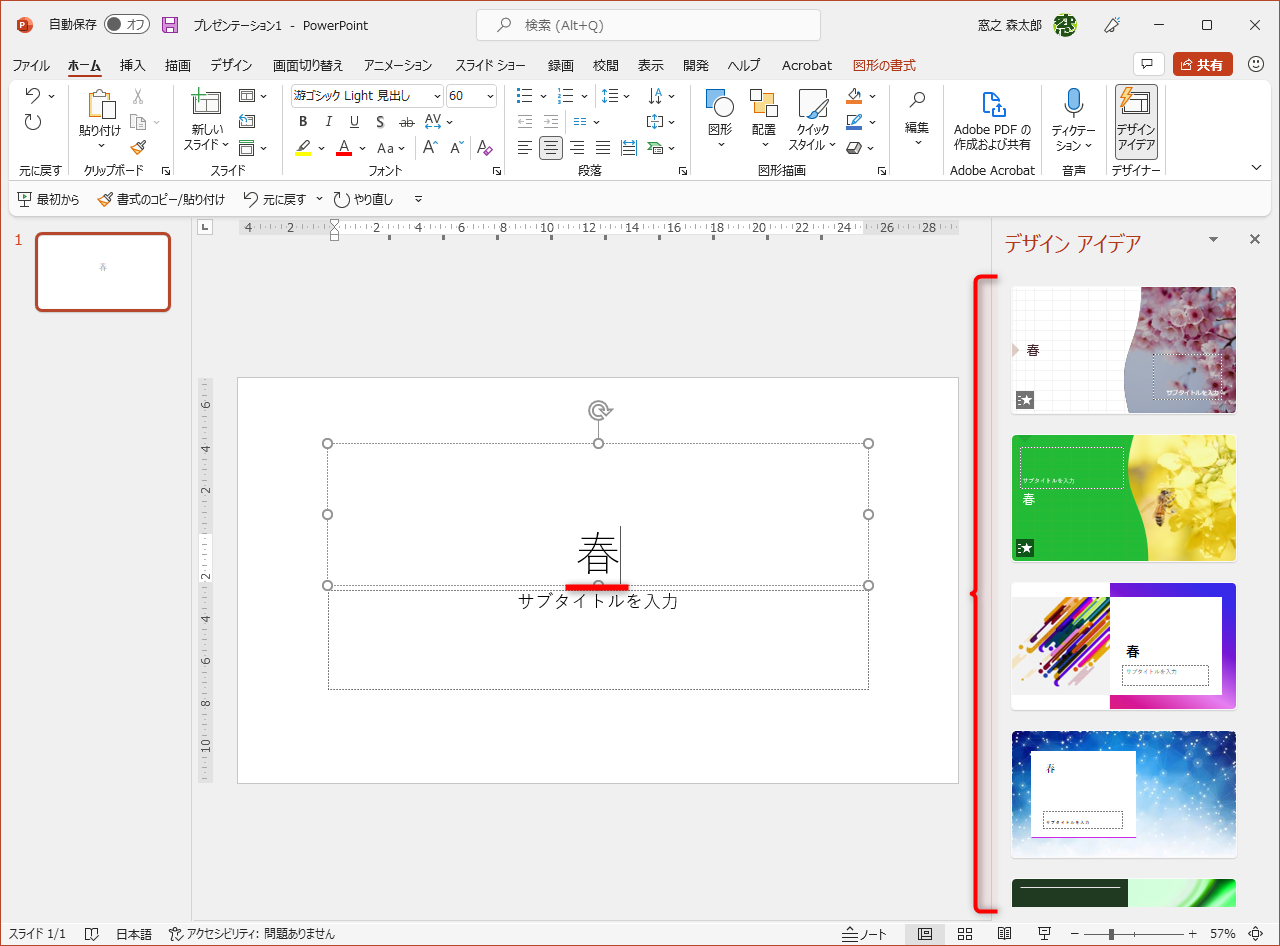The height and width of the screenshot is (946, 1280).
Task: Open the font name dropdown
Action: click(437, 96)
